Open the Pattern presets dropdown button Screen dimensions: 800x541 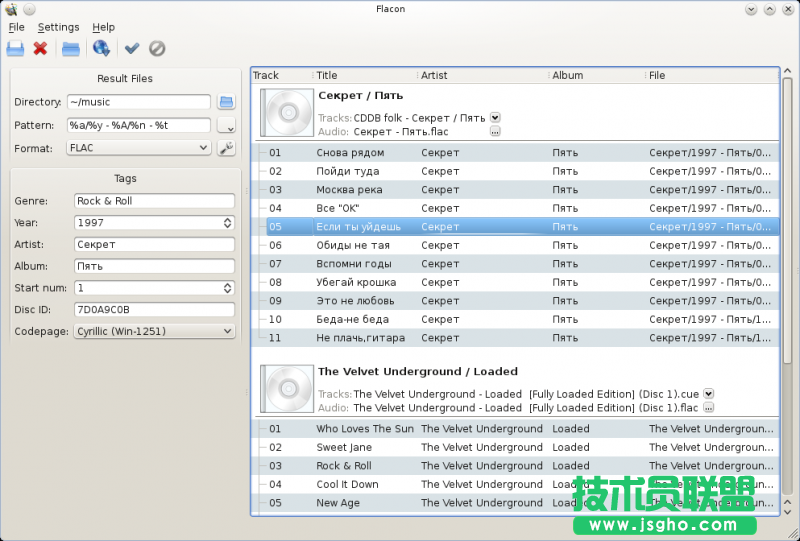click(226, 126)
